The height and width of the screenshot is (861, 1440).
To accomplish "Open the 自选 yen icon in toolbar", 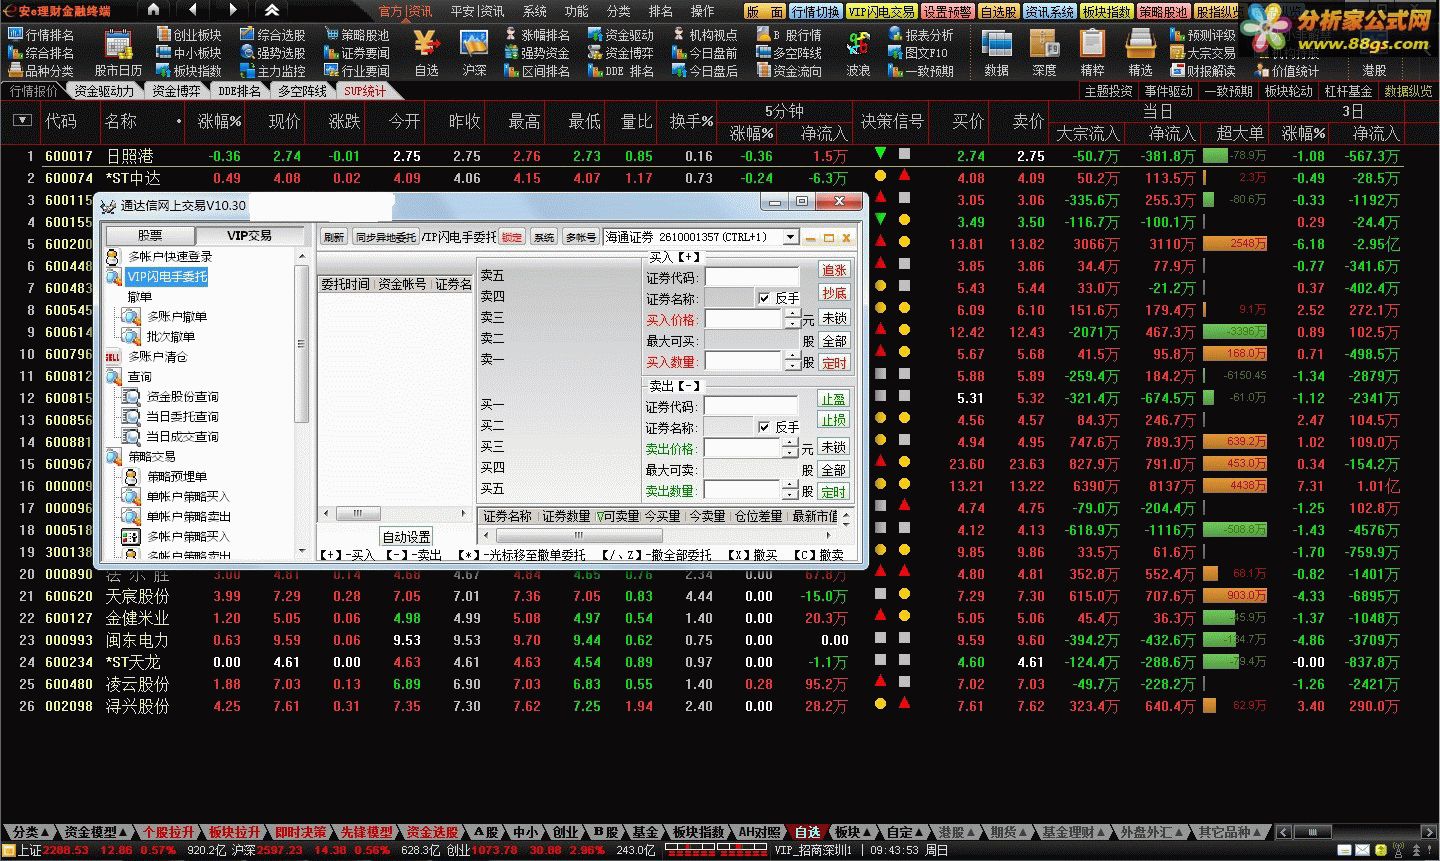I will [x=426, y=52].
